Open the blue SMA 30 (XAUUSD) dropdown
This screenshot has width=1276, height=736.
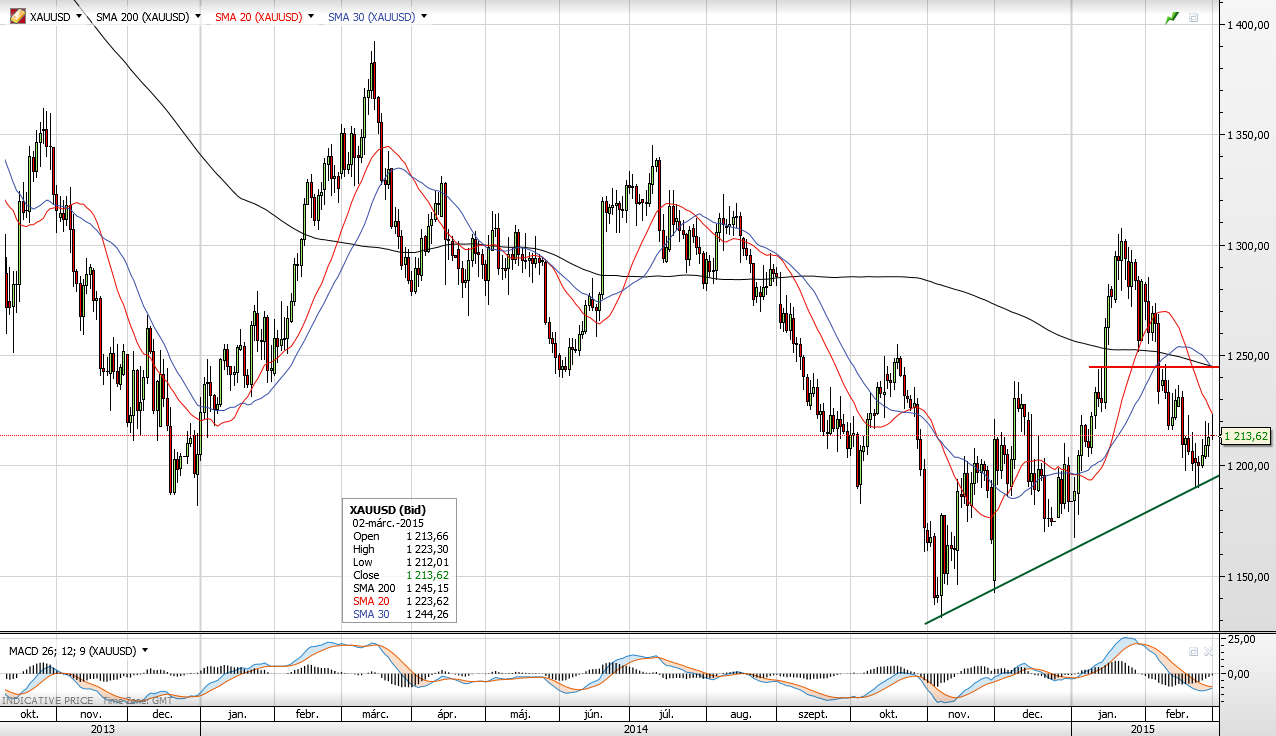point(425,17)
